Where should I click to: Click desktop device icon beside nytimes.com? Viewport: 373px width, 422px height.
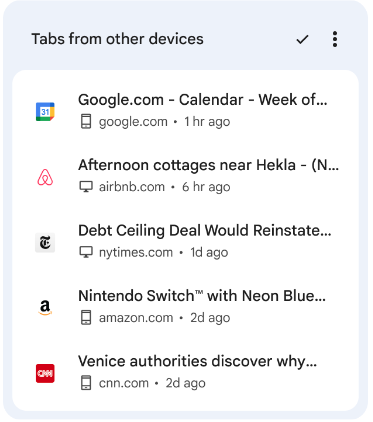(x=86, y=252)
